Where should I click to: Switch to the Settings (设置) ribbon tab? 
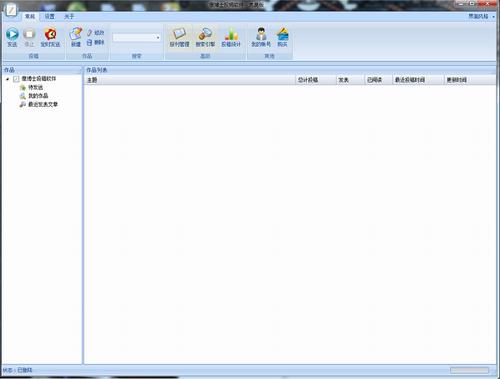pos(50,16)
